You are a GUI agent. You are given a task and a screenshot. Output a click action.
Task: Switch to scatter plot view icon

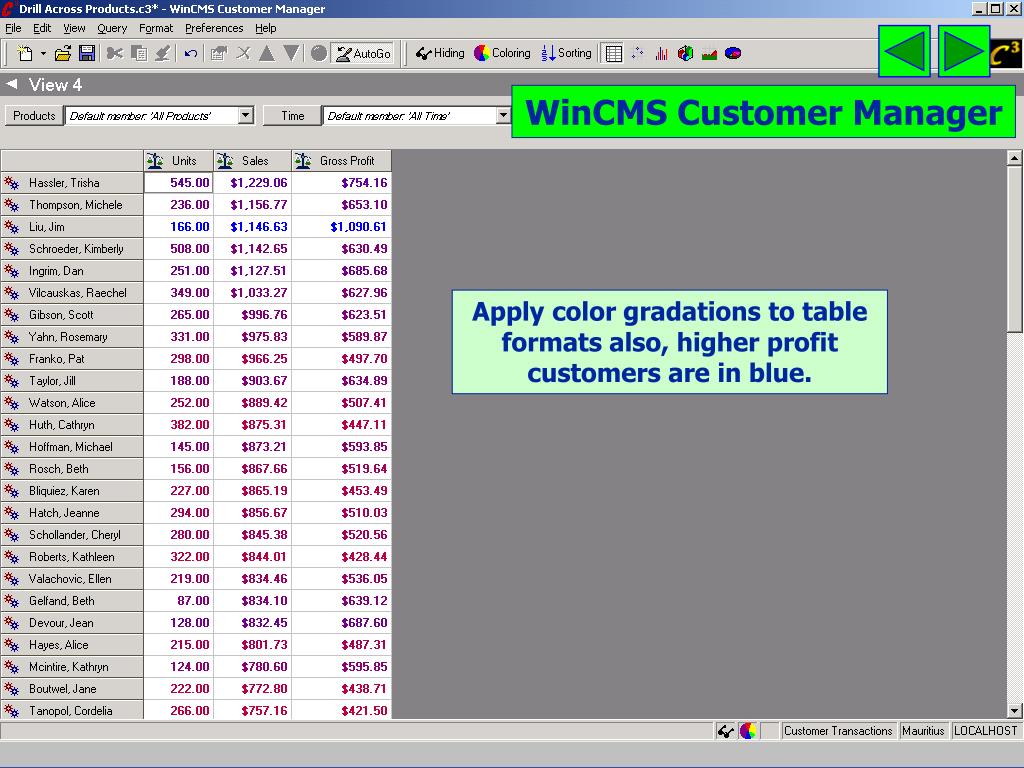click(638, 54)
